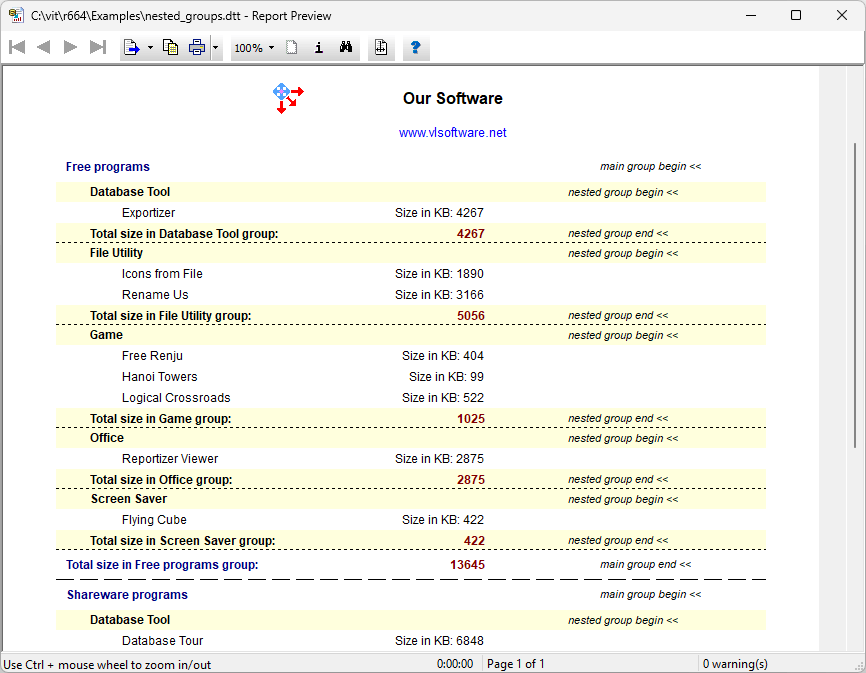
Task: Click the grand total 13645
Action: tap(467, 565)
